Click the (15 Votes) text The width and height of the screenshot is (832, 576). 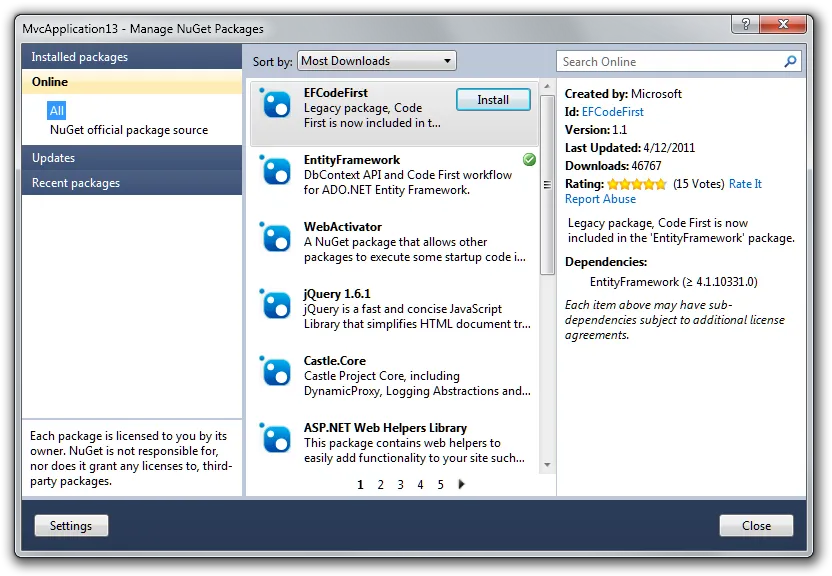(x=698, y=184)
